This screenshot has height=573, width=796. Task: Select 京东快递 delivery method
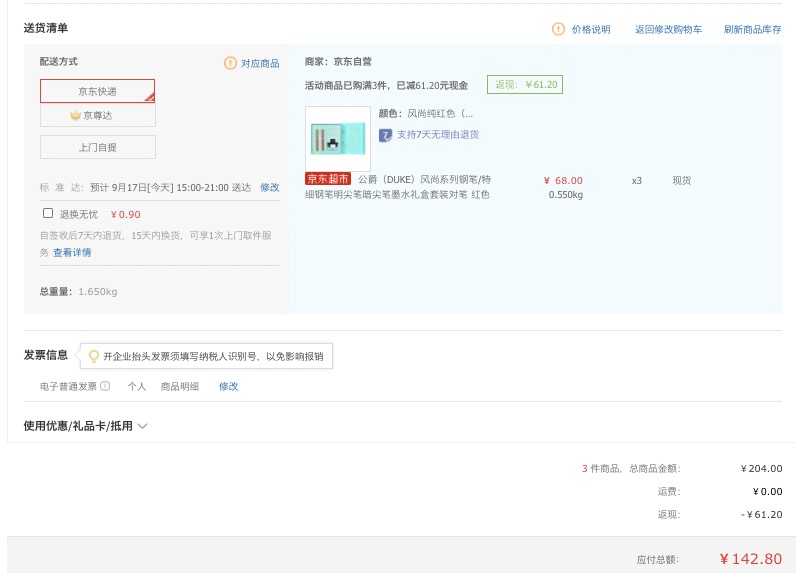click(97, 91)
